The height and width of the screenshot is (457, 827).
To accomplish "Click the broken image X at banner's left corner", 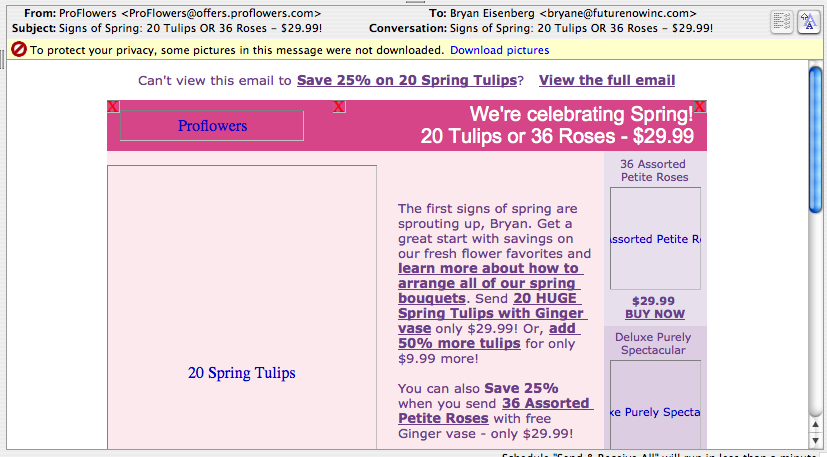I will click(113, 106).
